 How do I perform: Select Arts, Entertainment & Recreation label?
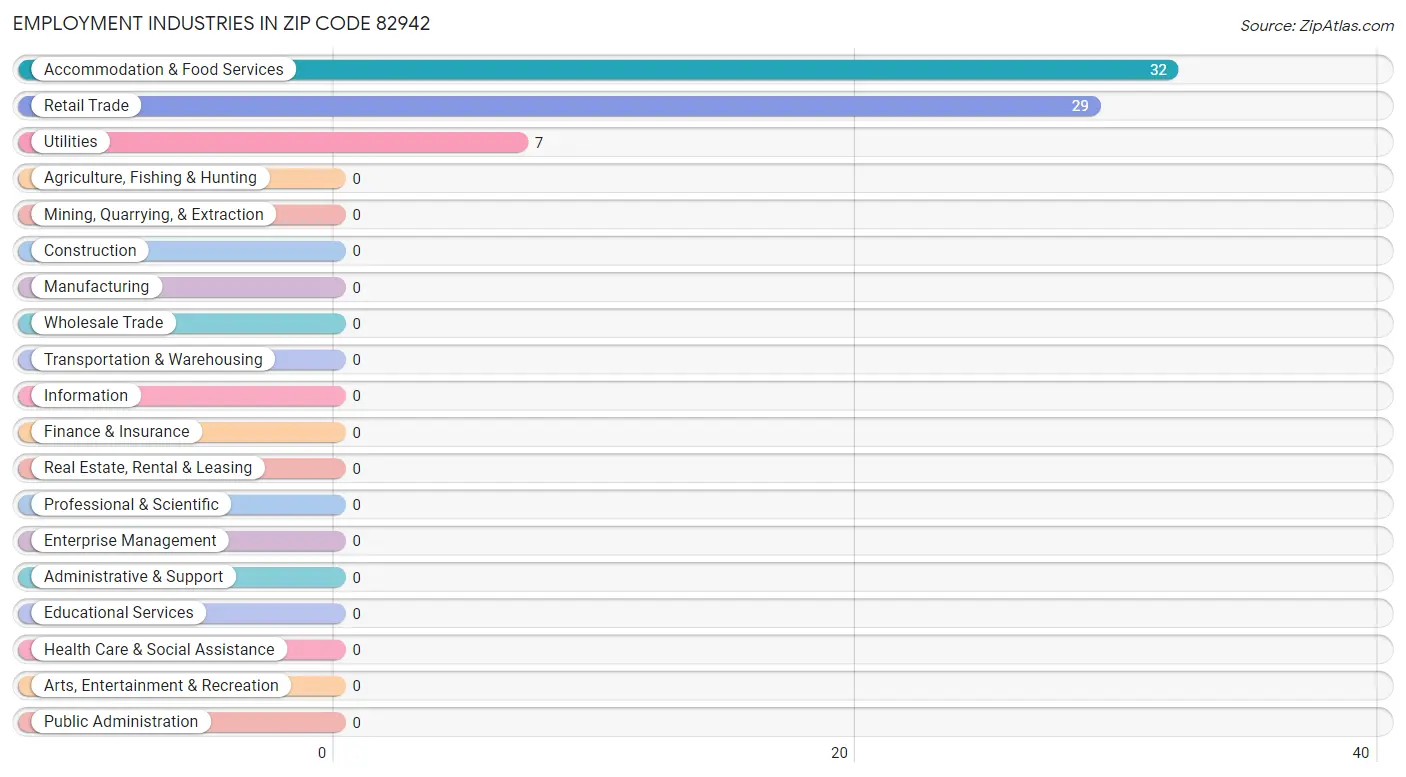tap(161, 685)
